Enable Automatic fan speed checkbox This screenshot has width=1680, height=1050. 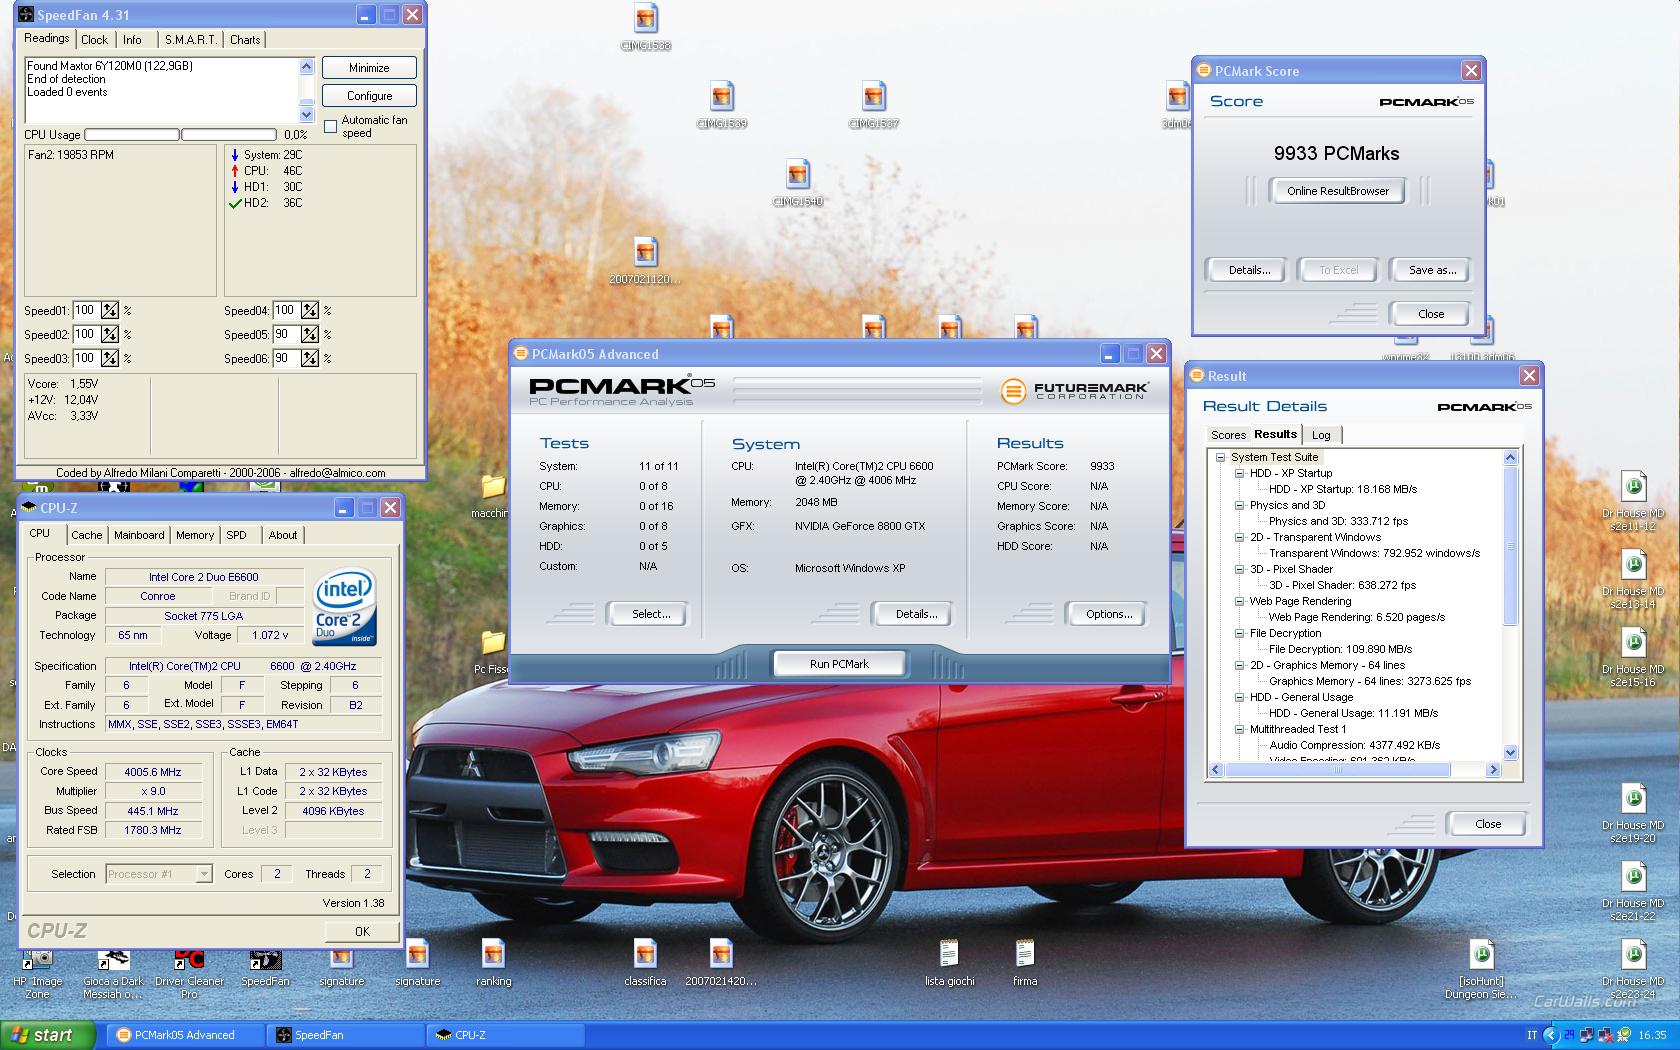[331, 126]
